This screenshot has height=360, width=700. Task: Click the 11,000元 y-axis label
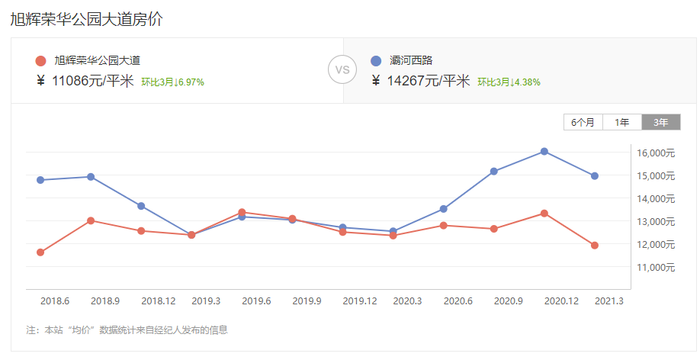[x=656, y=268]
